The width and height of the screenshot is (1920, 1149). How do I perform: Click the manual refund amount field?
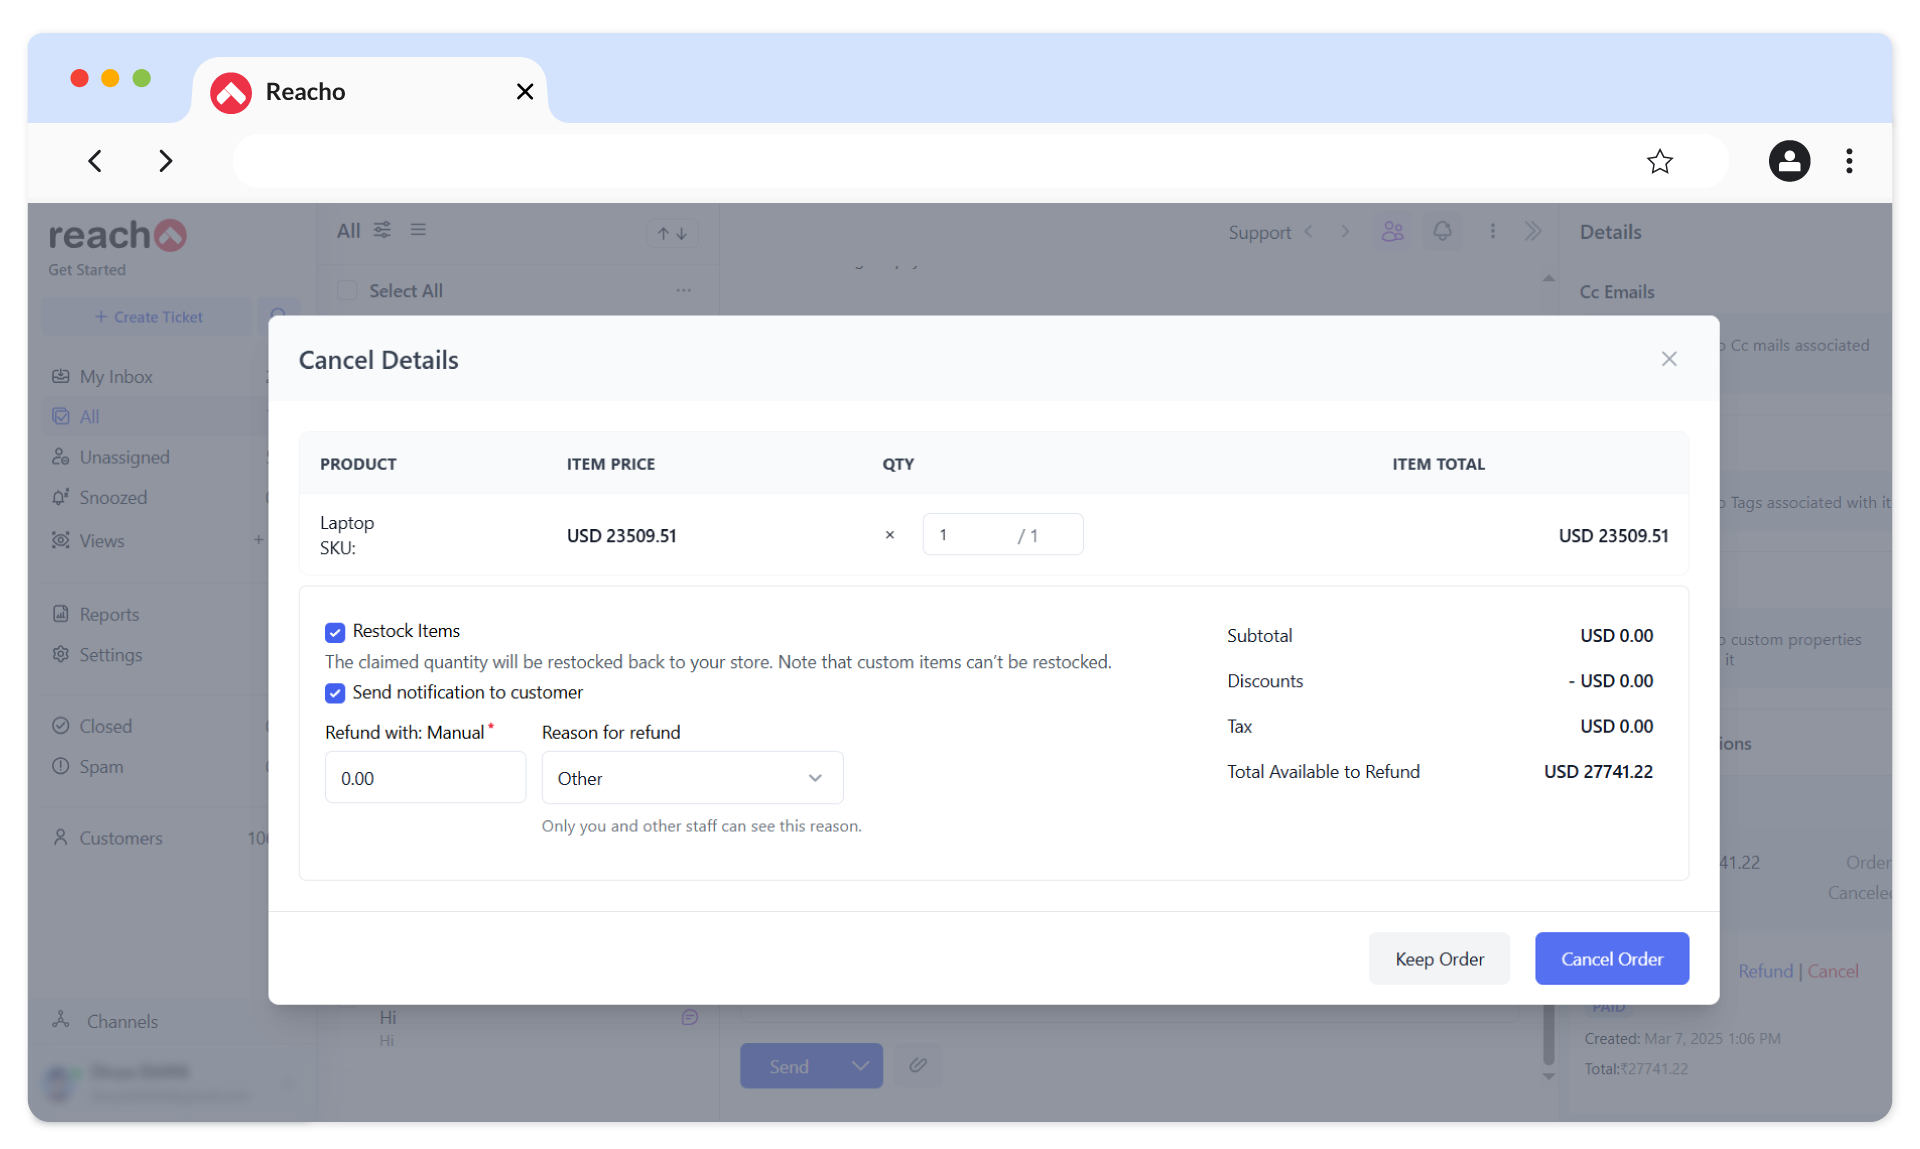coord(425,778)
